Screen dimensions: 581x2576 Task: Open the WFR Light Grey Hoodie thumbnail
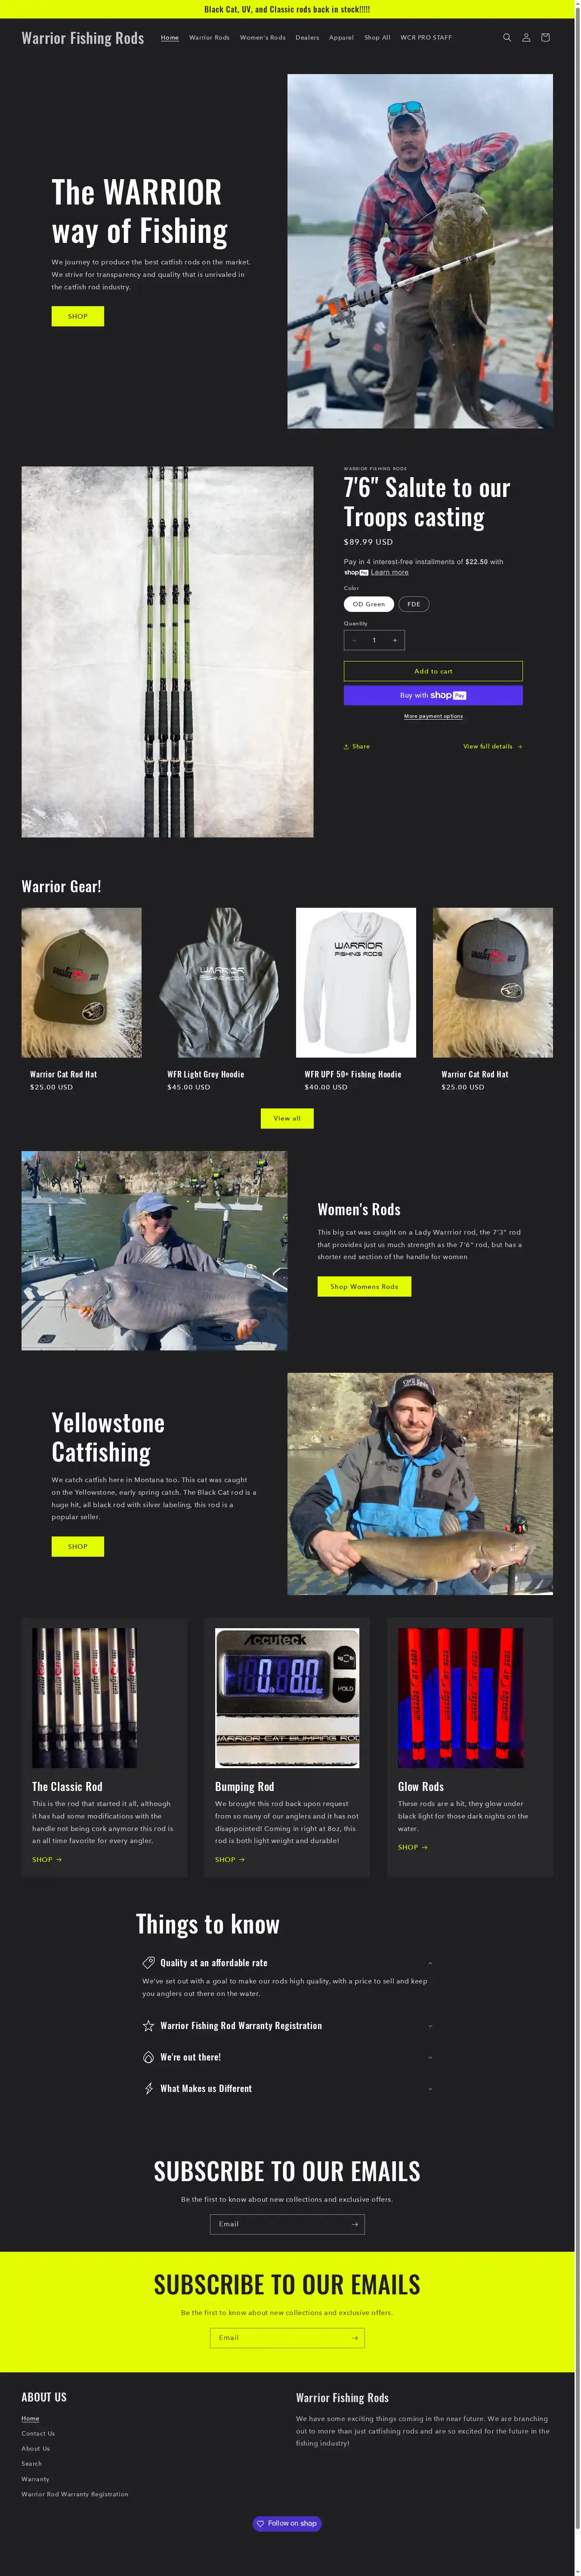click(219, 982)
